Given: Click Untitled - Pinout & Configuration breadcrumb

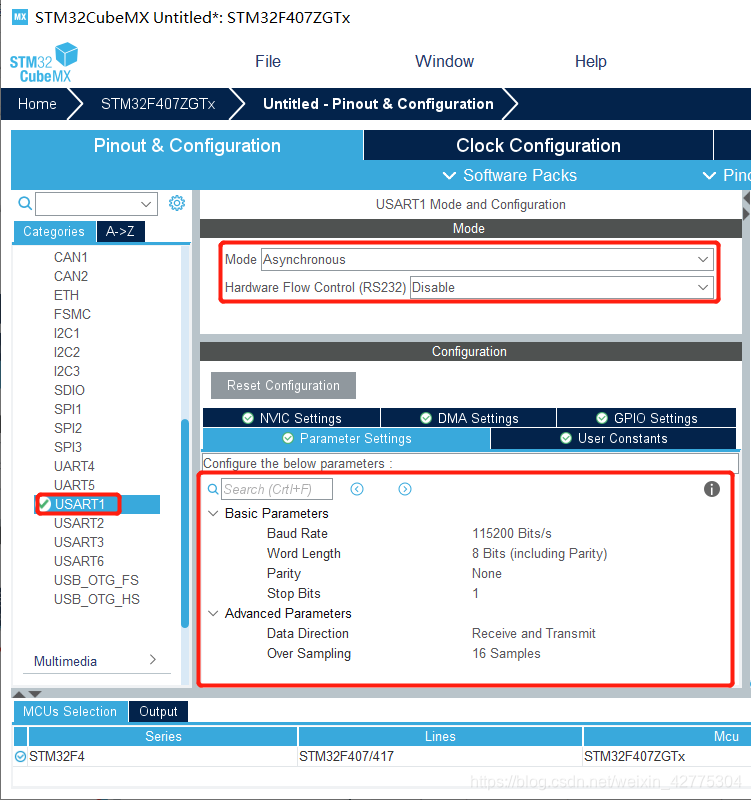Looking at the screenshot, I should point(378,104).
